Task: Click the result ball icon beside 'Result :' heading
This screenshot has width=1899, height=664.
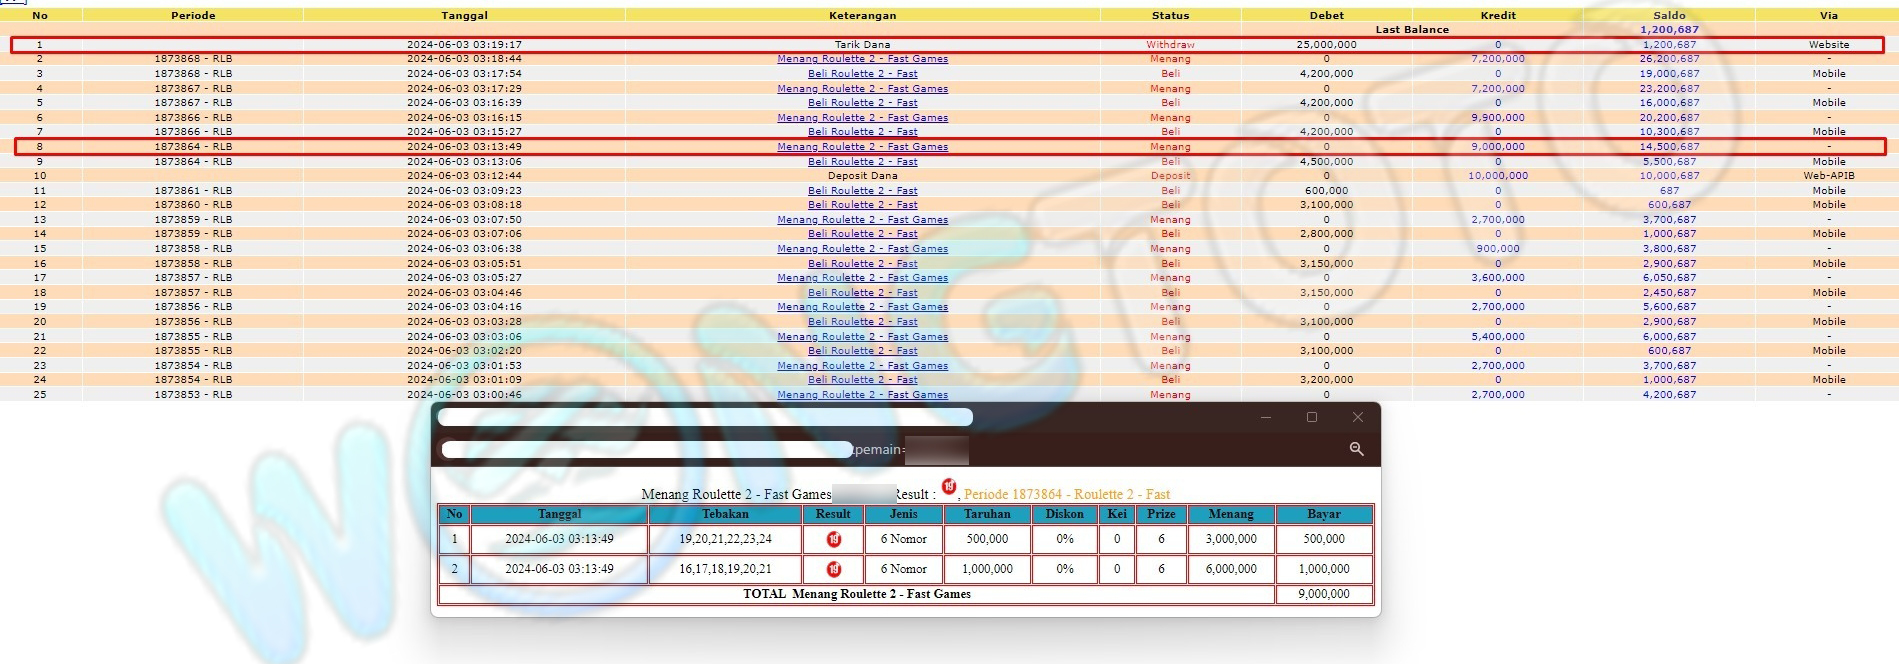Action: click(x=948, y=487)
